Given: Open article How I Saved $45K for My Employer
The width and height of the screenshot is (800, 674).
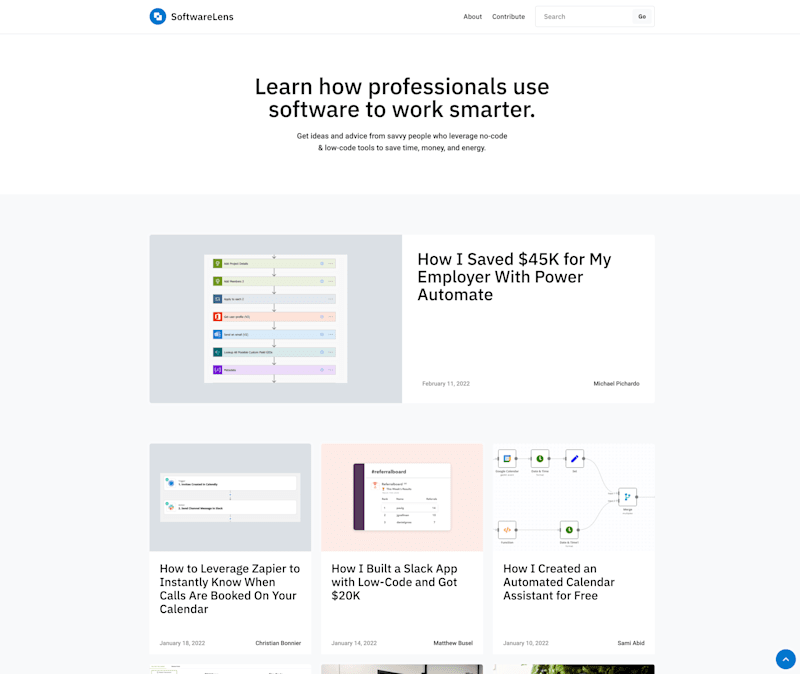Looking at the screenshot, I should click(514, 277).
